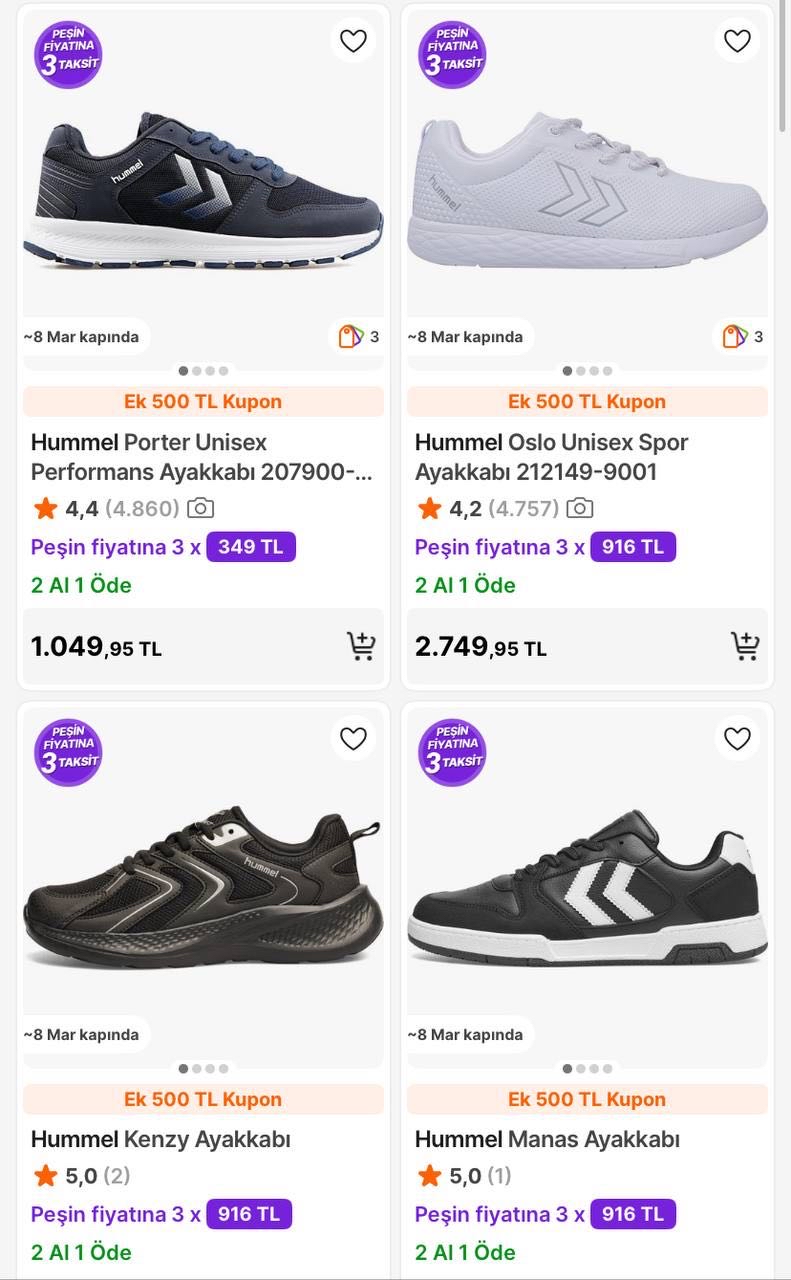Add Hummel Porter shoe to cart
This screenshot has width=791, height=1280.
361,646
